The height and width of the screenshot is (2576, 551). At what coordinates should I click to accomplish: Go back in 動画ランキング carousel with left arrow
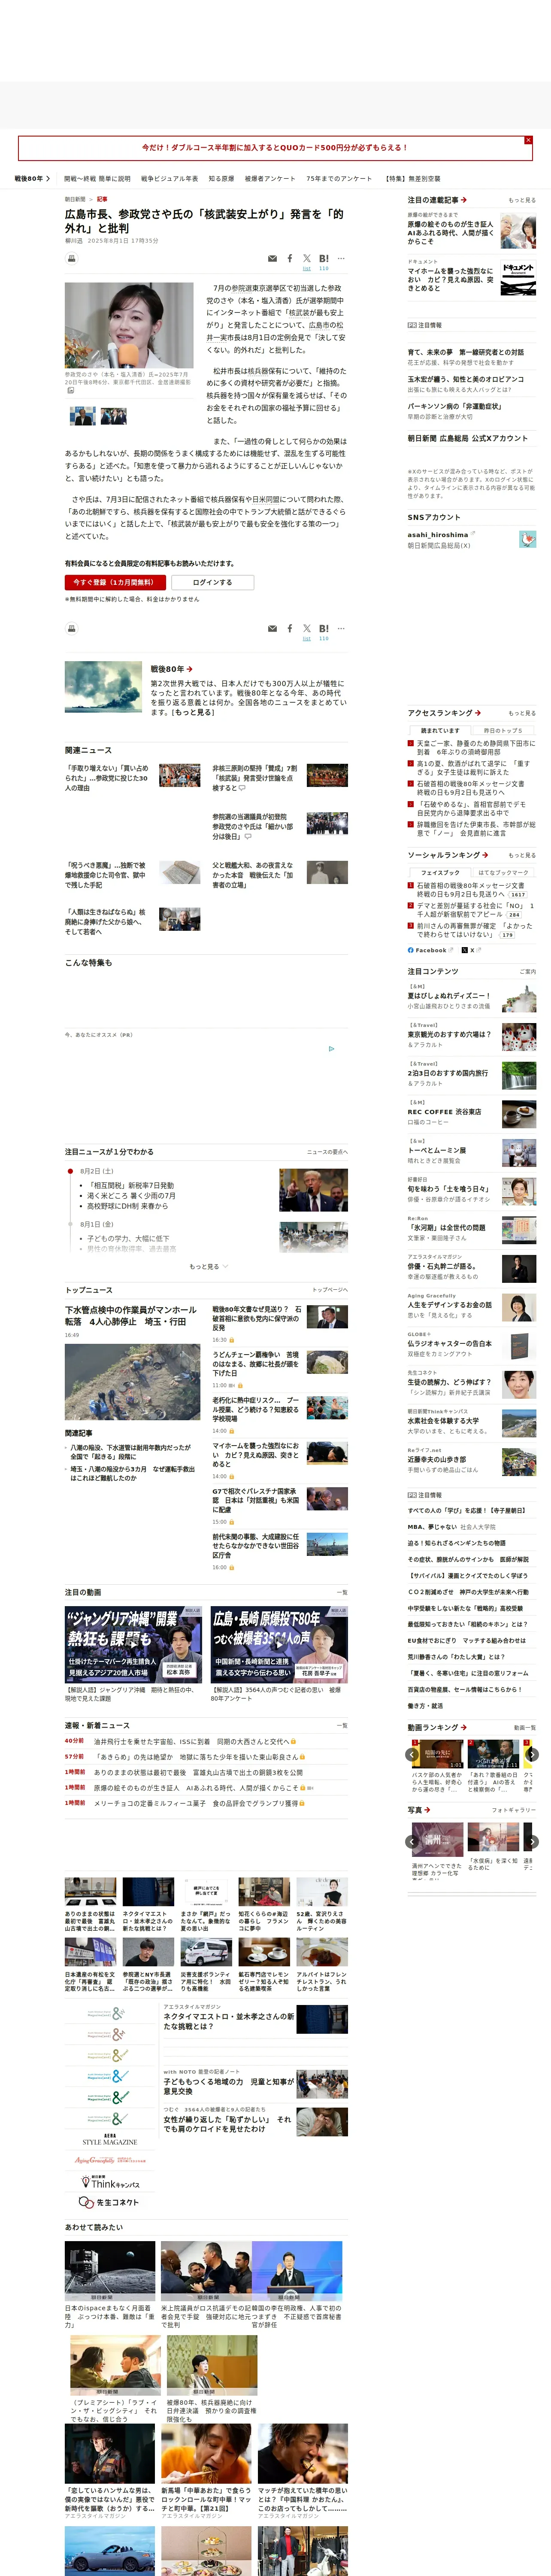click(412, 1755)
